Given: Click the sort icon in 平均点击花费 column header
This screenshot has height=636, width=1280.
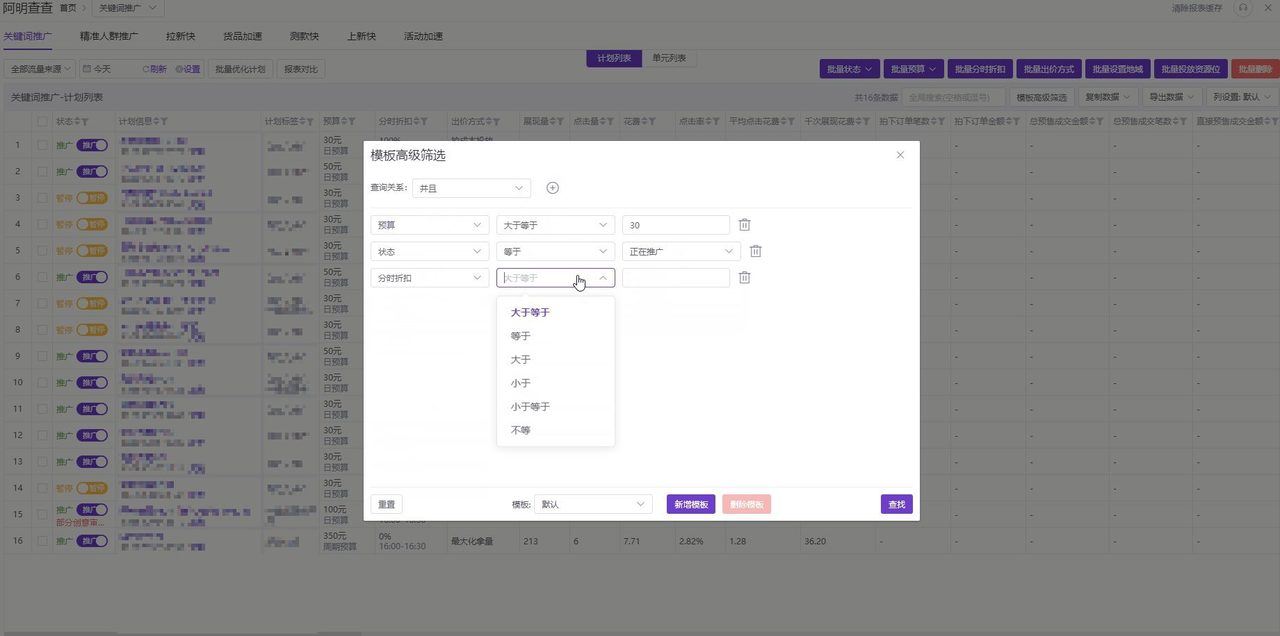Looking at the screenshot, I should click(784, 121).
